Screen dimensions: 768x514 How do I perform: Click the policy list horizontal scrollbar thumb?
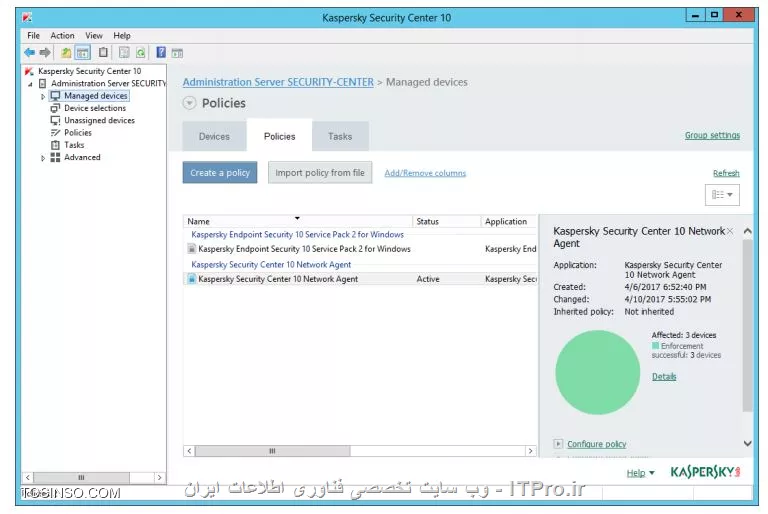coord(272,451)
